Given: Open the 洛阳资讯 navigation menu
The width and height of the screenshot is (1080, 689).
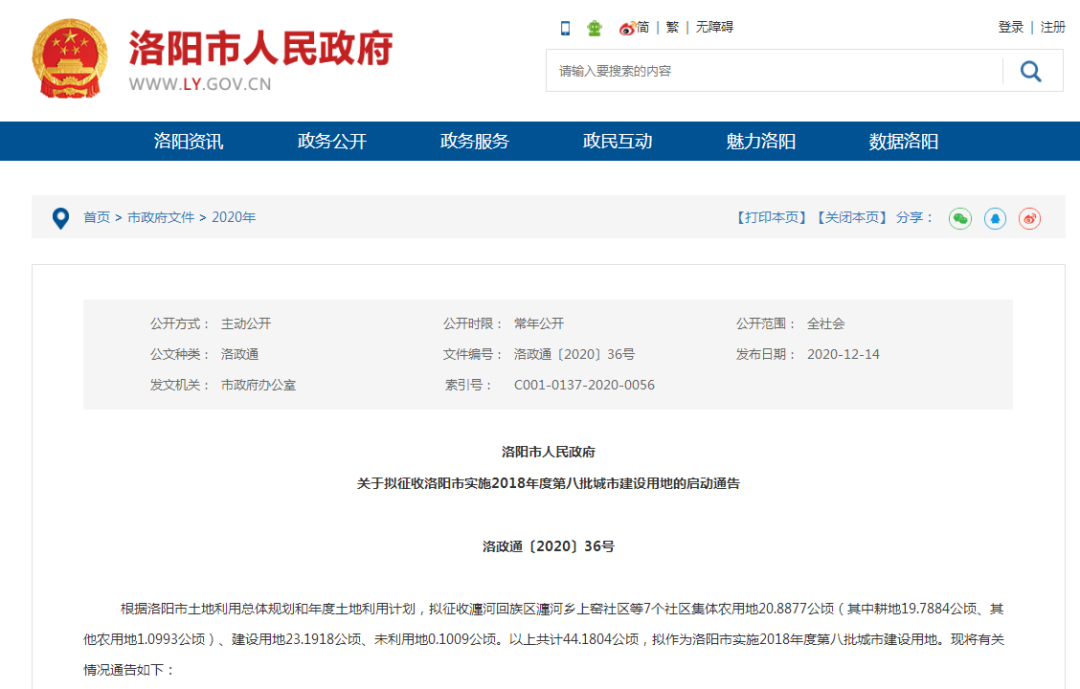Looking at the screenshot, I should click(x=188, y=141).
